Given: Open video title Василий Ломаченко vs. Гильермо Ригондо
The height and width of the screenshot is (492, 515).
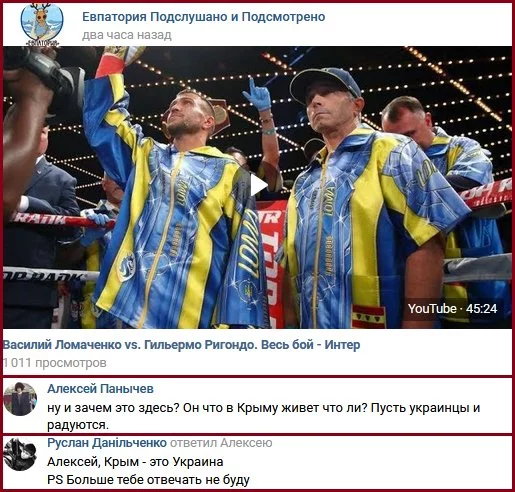Looking at the screenshot, I should tap(181, 345).
